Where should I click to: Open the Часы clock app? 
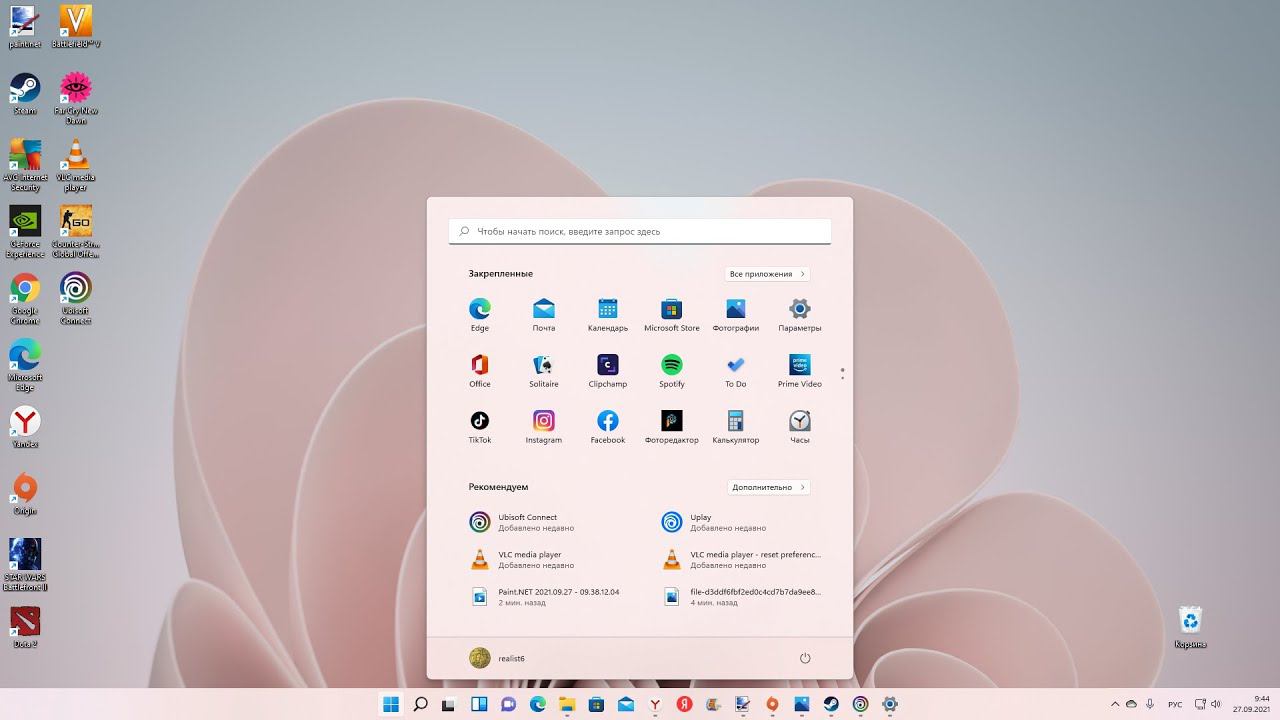tap(800, 426)
